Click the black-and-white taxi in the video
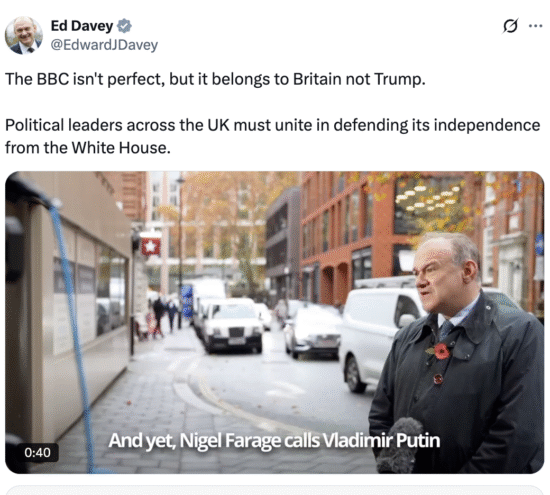Viewport: 550px width, 495px height. [x=232, y=325]
